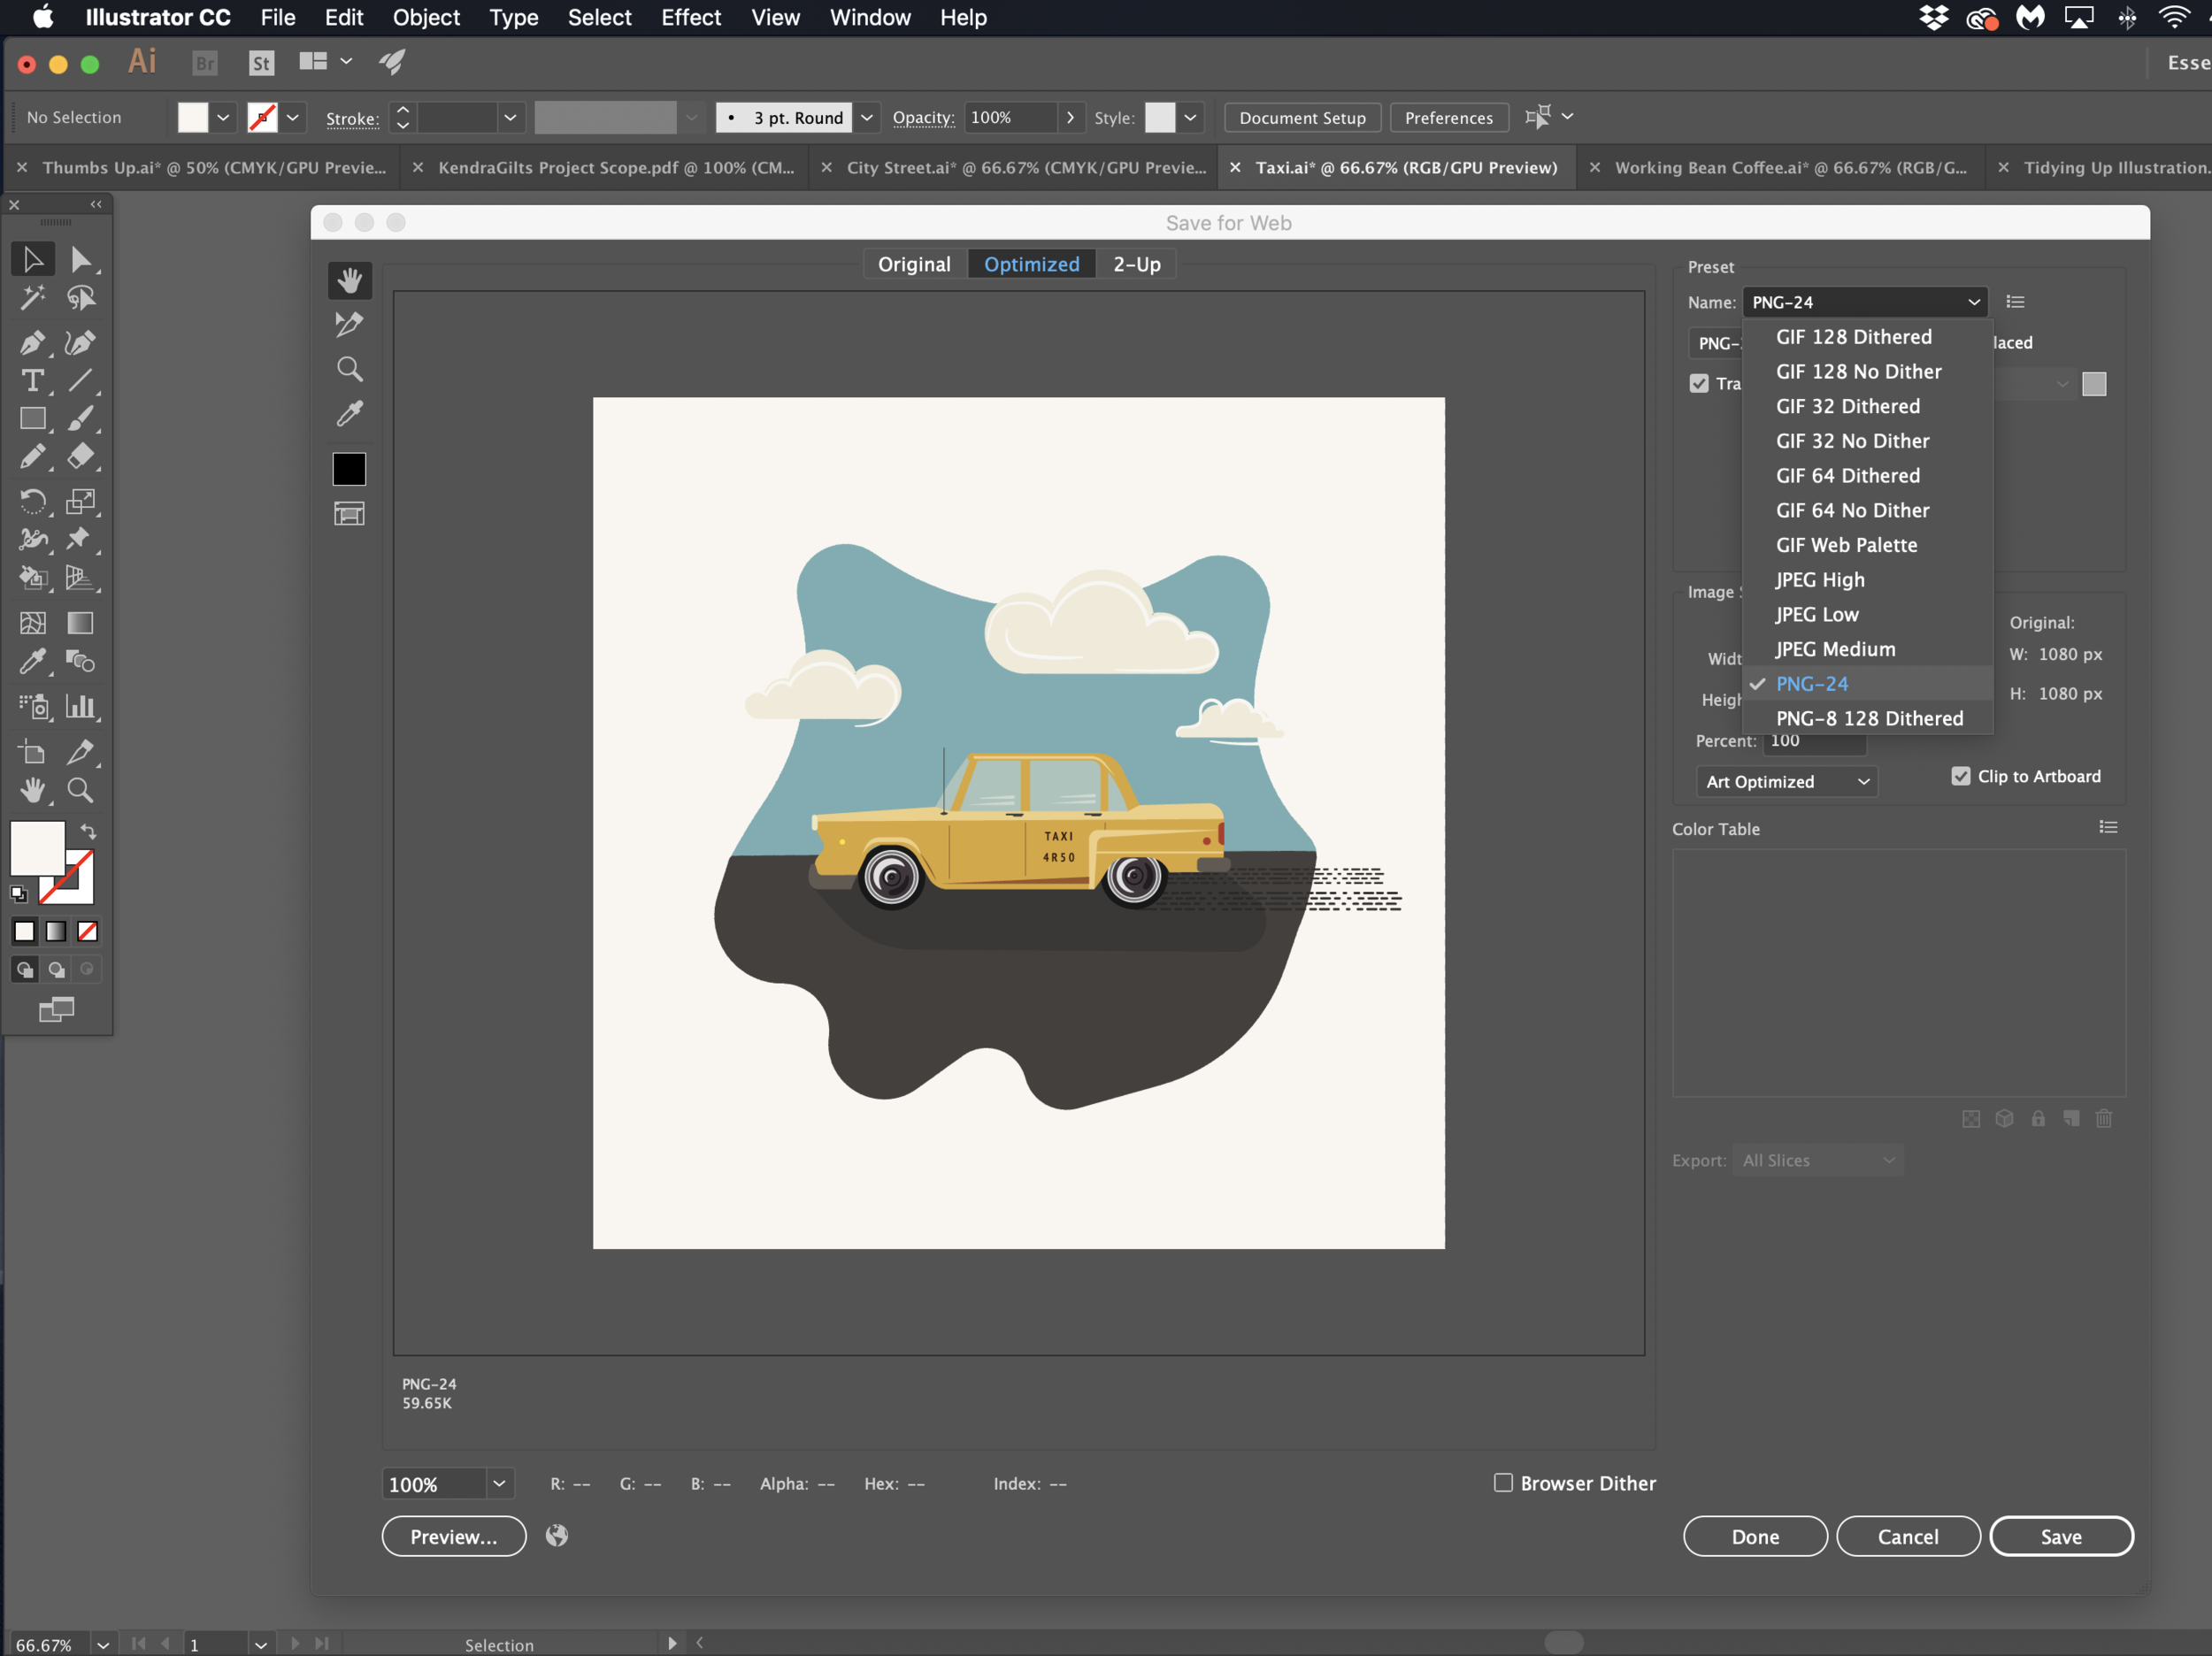Enable the Browser Dither checkbox
2212x1656 pixels.
(x=1503, y=1482)
